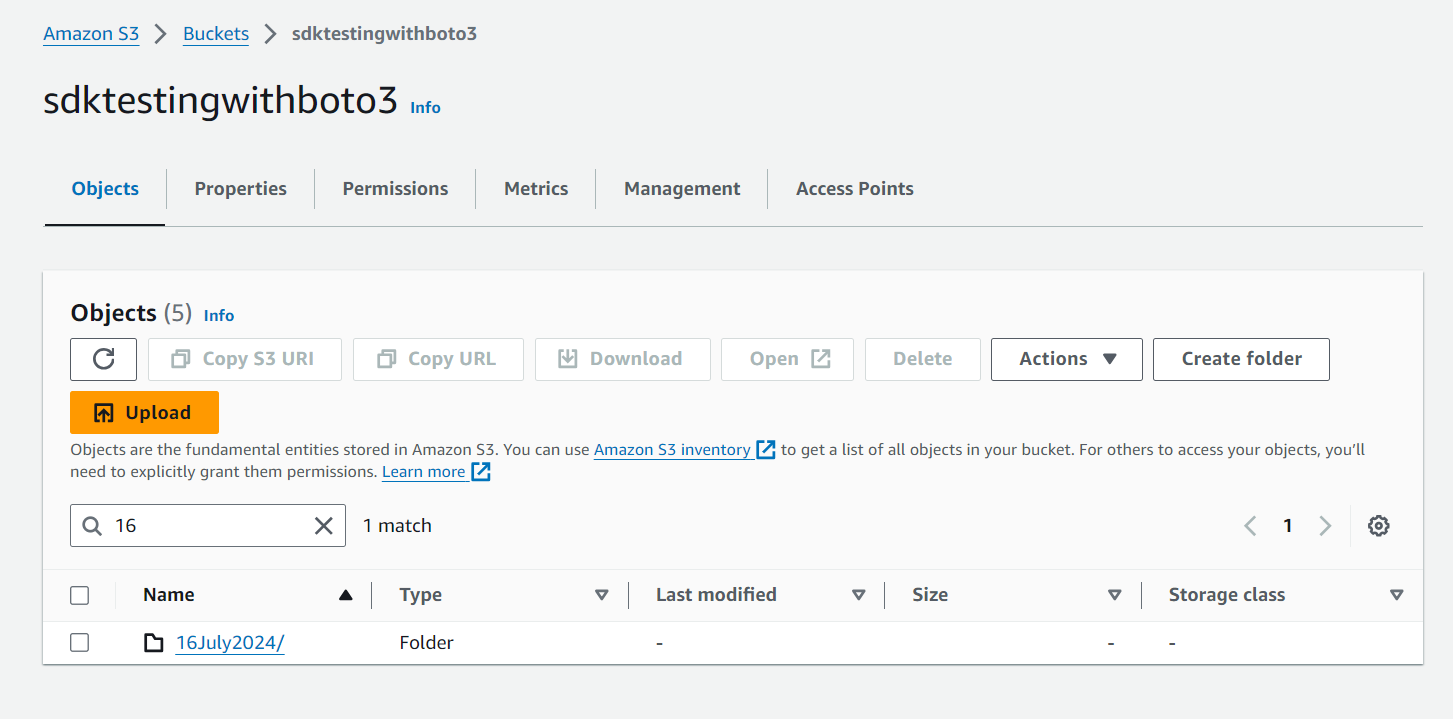Viewport: 1453px width, 719px height.
Task: Click the refresh objects icon button
Action: coord(103,359)
